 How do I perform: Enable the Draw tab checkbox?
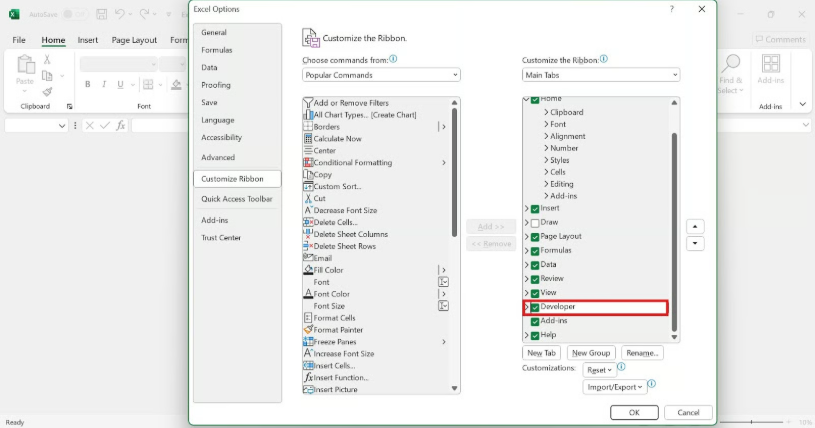tap(535, 223)
